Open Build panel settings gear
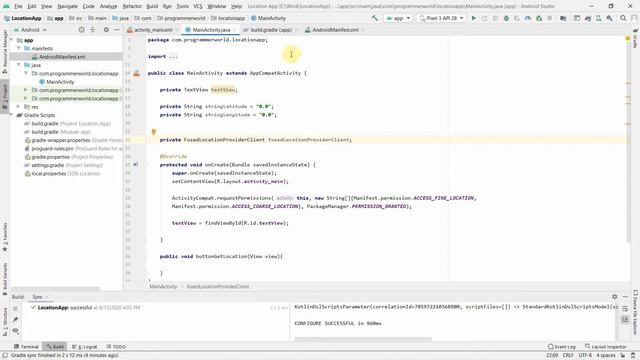 (614, 297)
